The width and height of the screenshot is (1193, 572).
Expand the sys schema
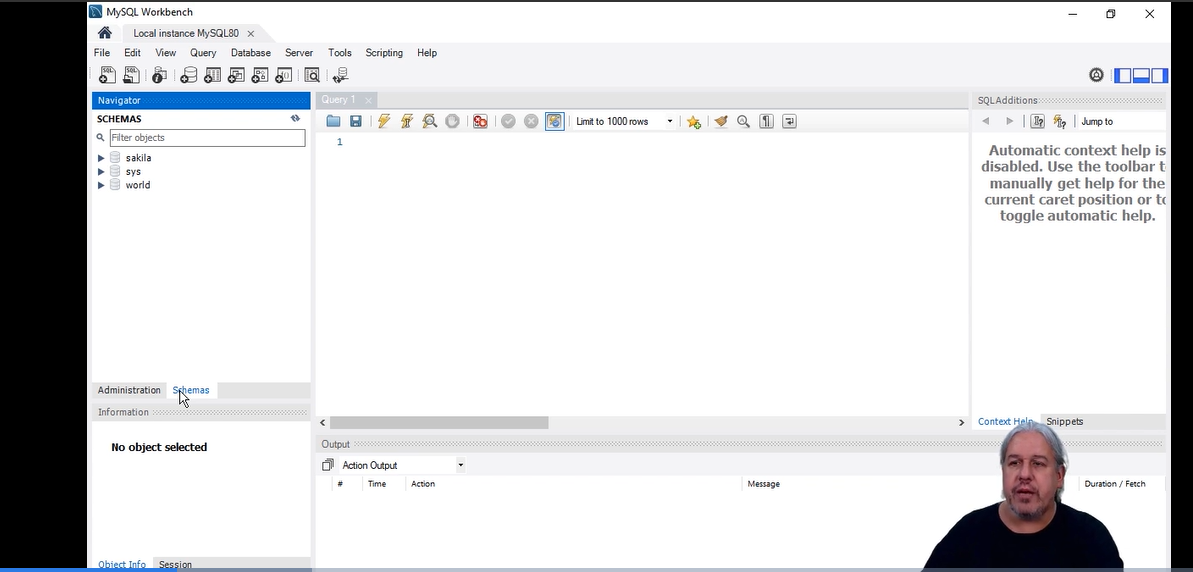click(100, 171)
